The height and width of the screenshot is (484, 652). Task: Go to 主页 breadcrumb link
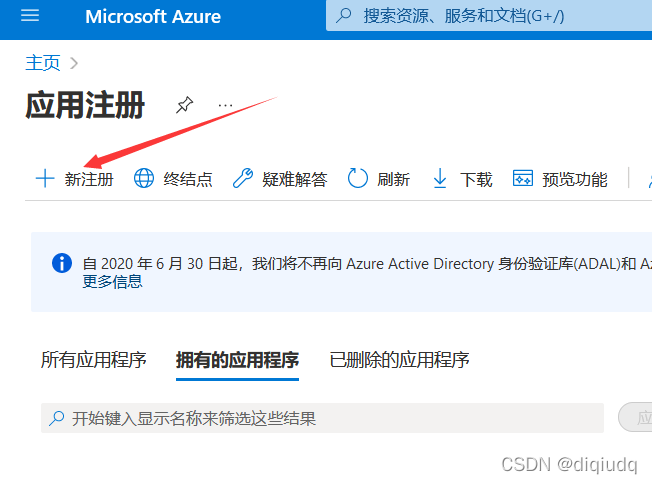(42, 63)
